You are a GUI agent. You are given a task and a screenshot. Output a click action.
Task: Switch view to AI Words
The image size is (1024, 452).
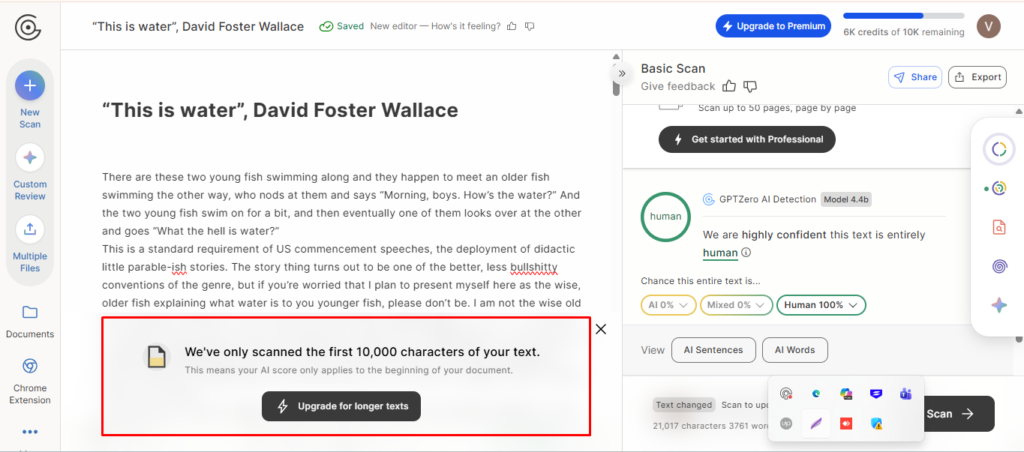point(795,350)
